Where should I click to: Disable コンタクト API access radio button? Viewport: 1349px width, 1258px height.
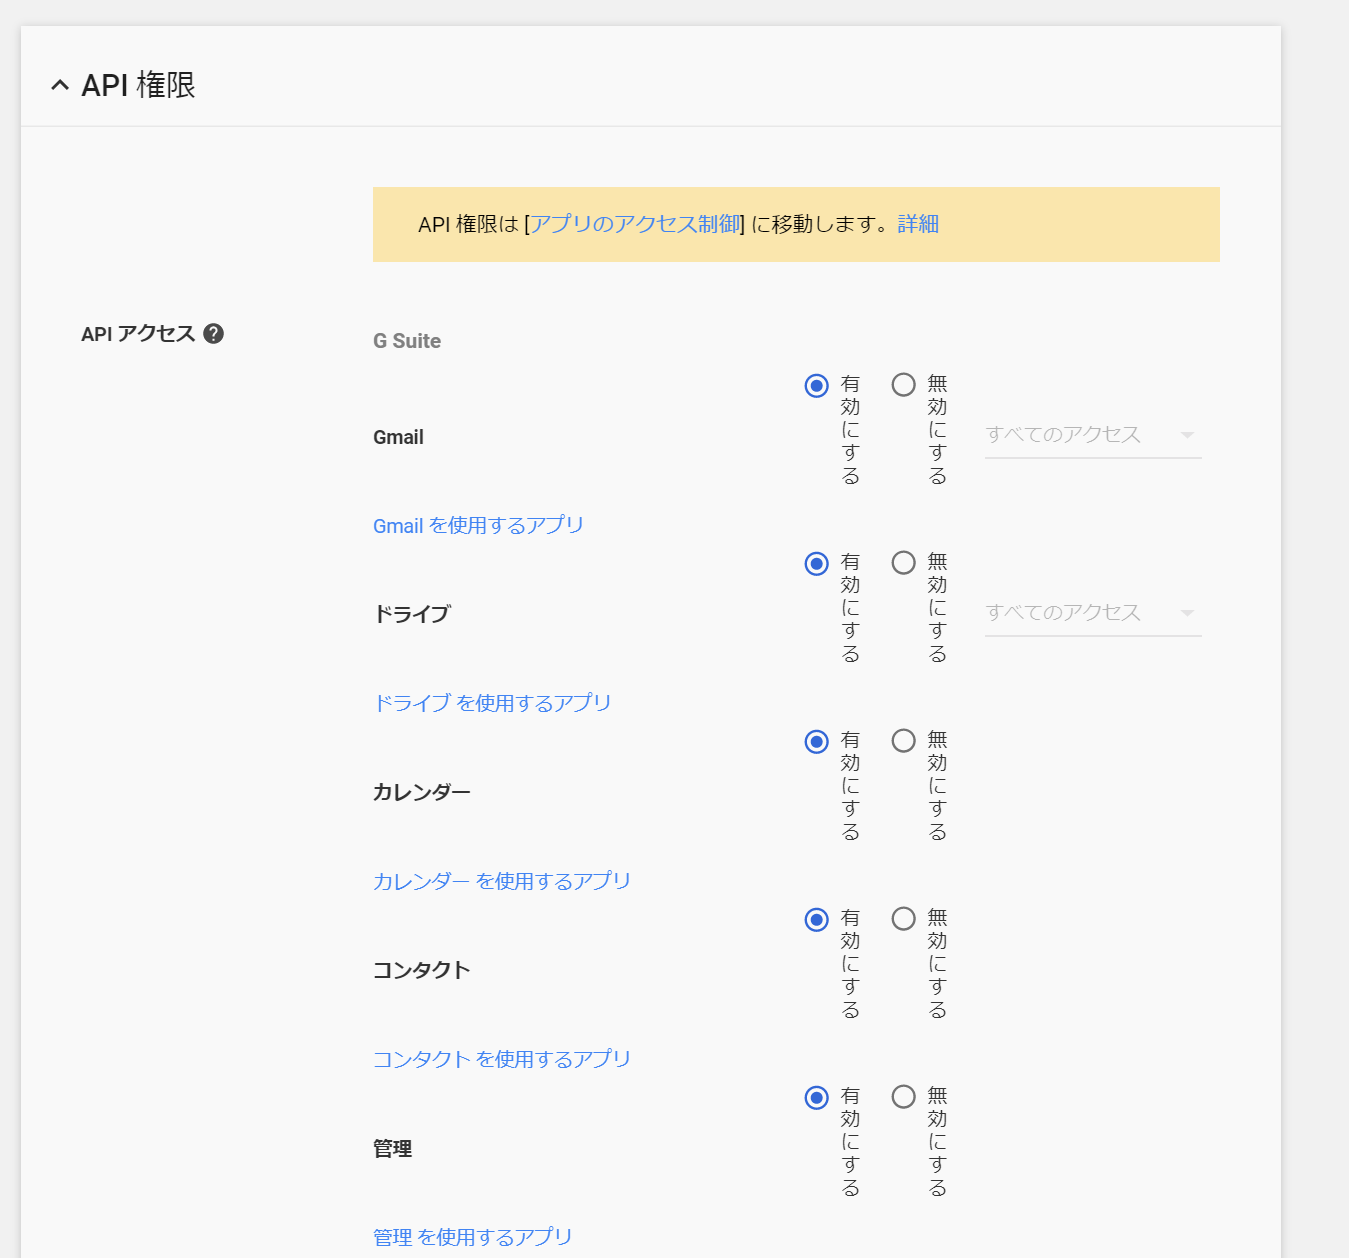click(x=903, y=919)
